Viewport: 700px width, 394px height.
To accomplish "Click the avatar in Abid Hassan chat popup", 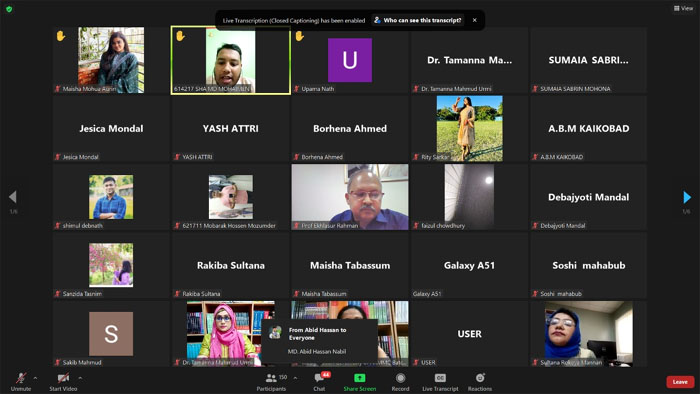I will (x=275, y=332).
